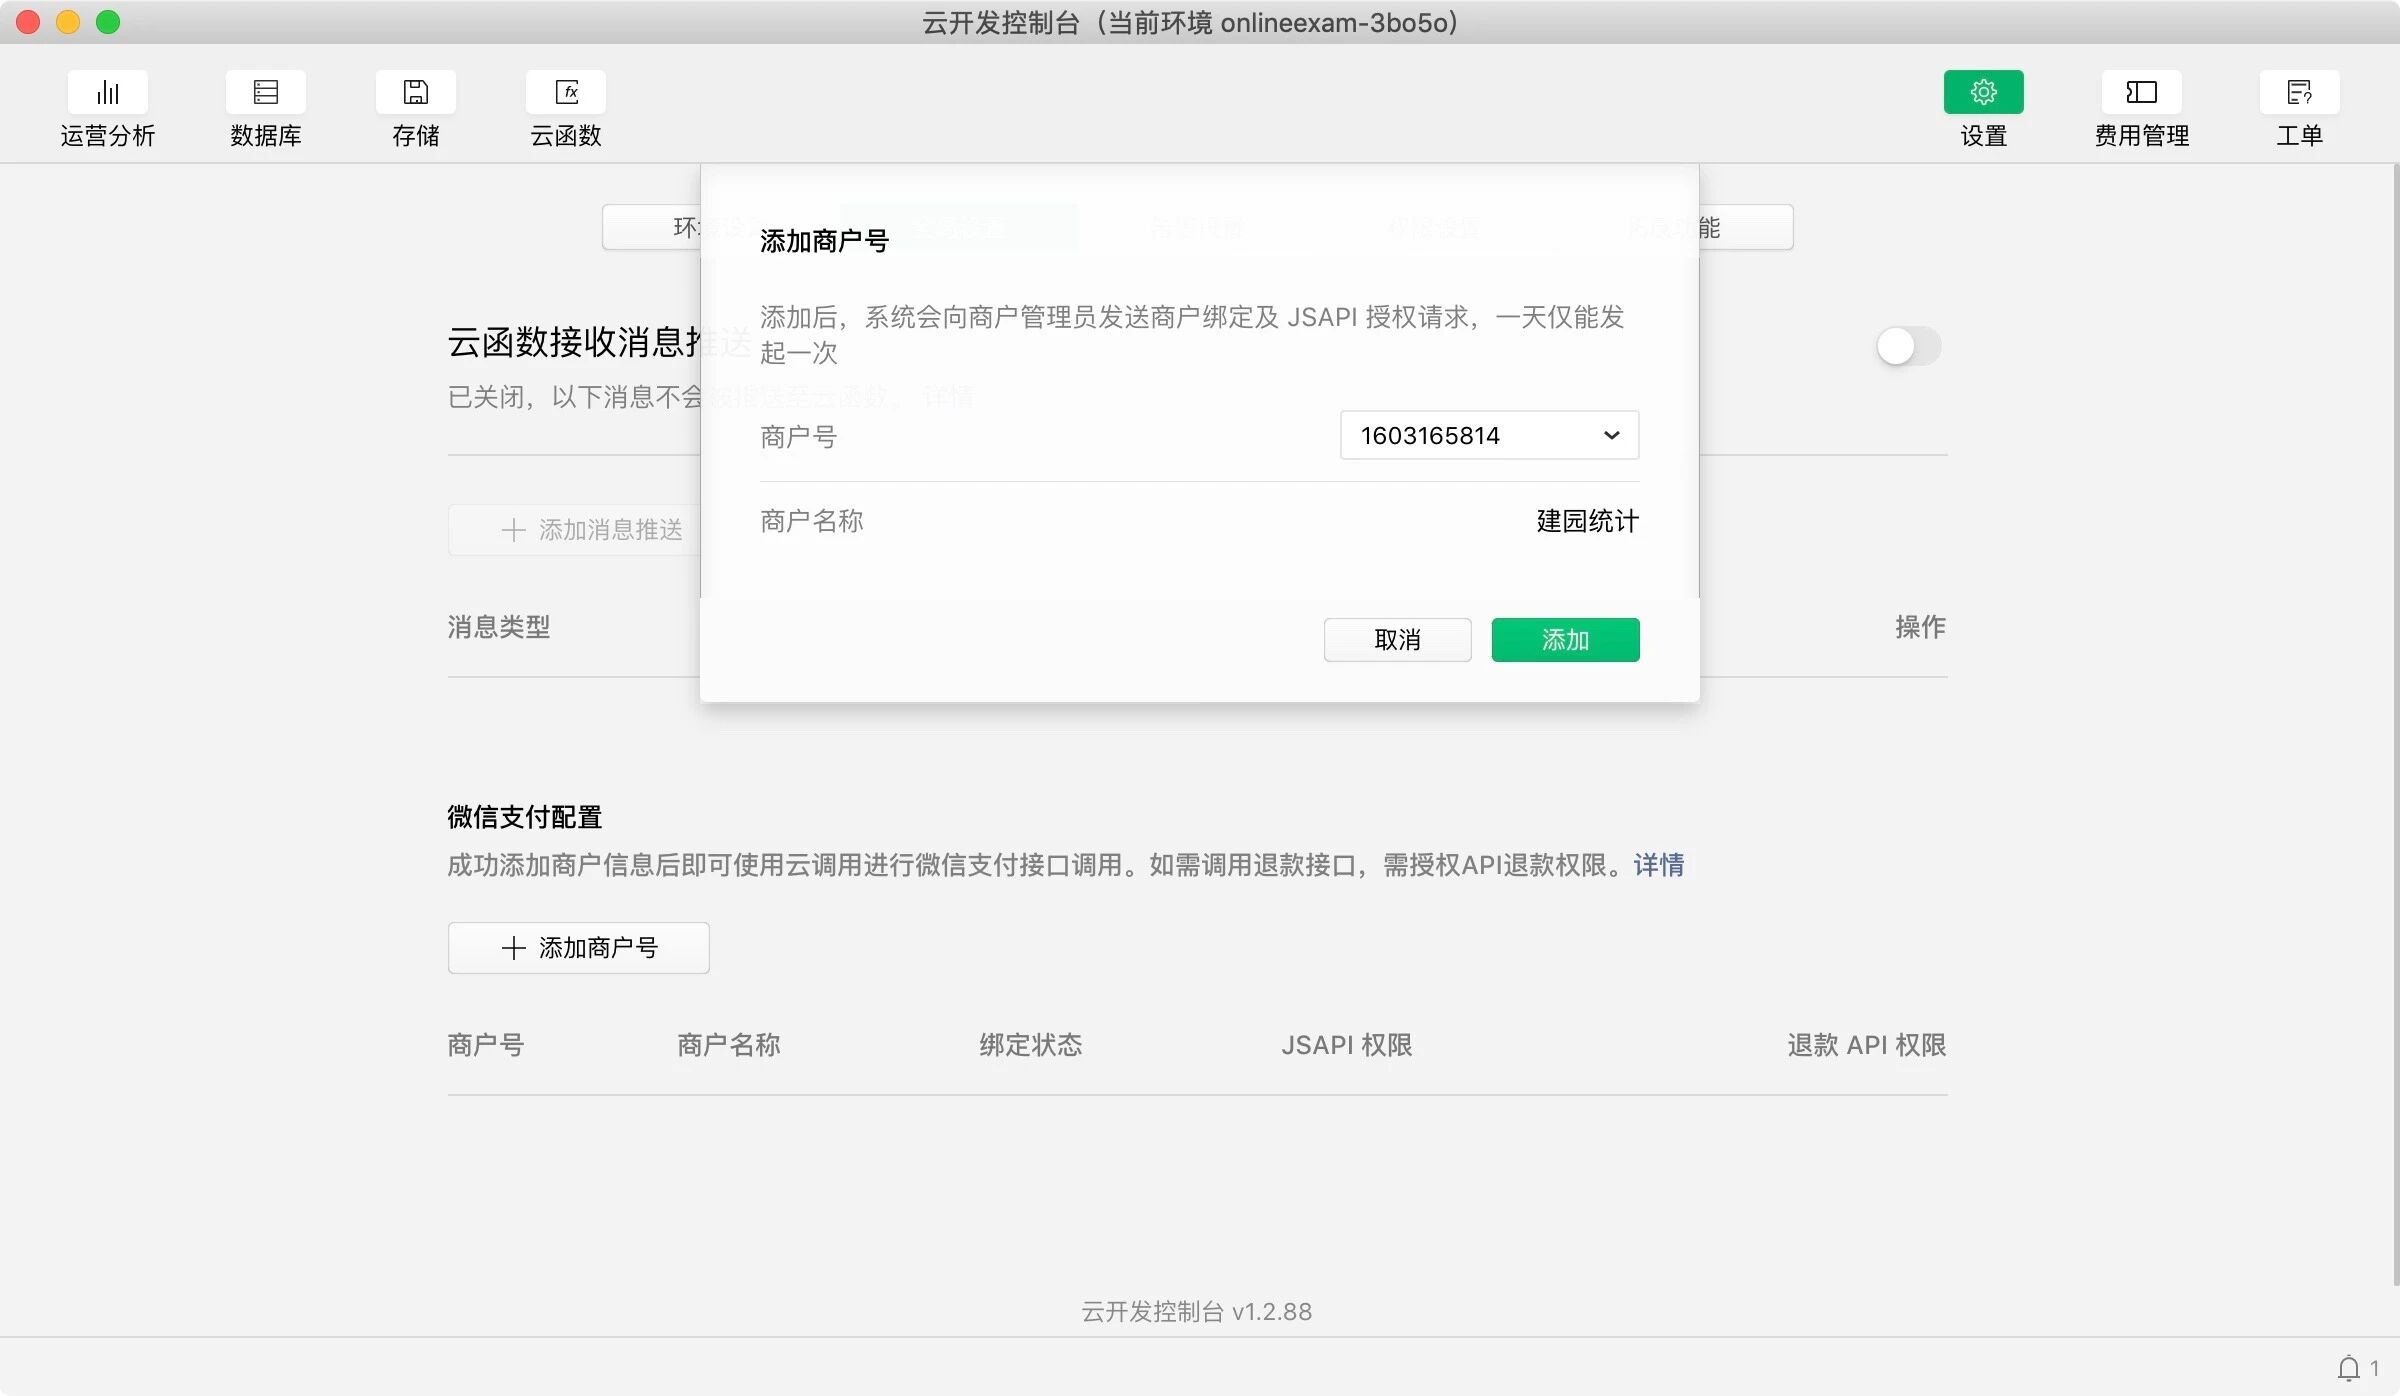The width and height of the screenshot is (2400, 1396).
Task: Click the 取消 button in the dialog
Action: [x=1397, y=640]
